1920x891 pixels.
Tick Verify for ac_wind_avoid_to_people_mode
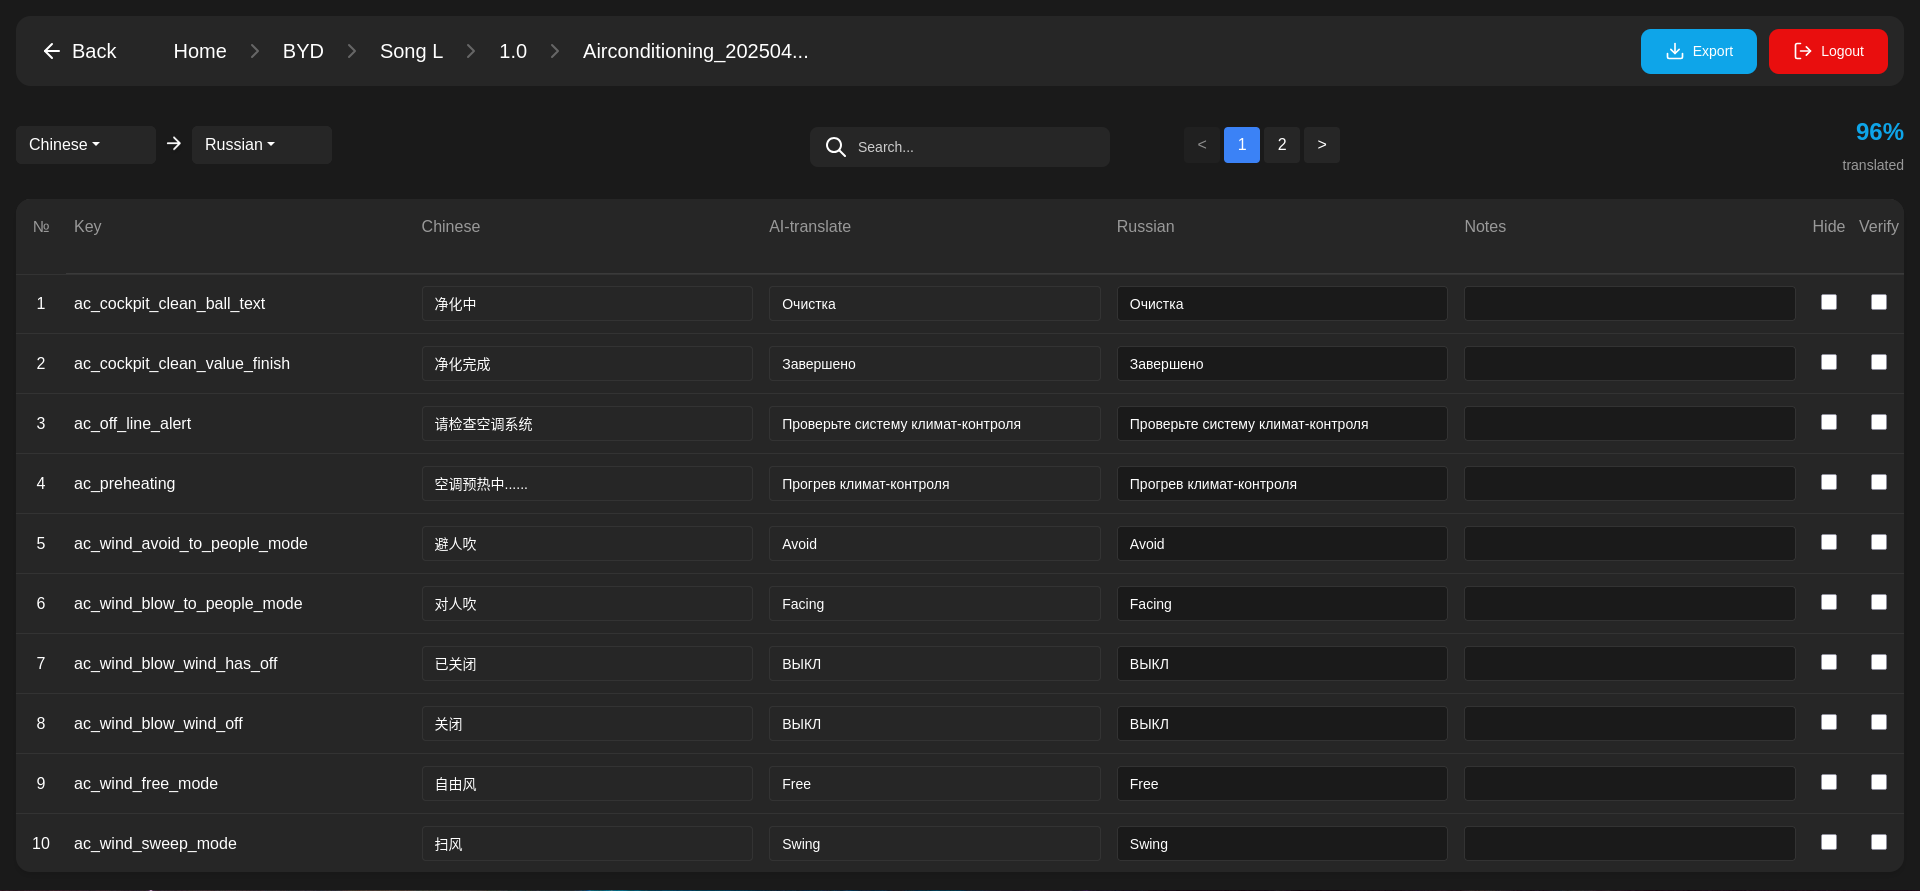coord(1879,542)
